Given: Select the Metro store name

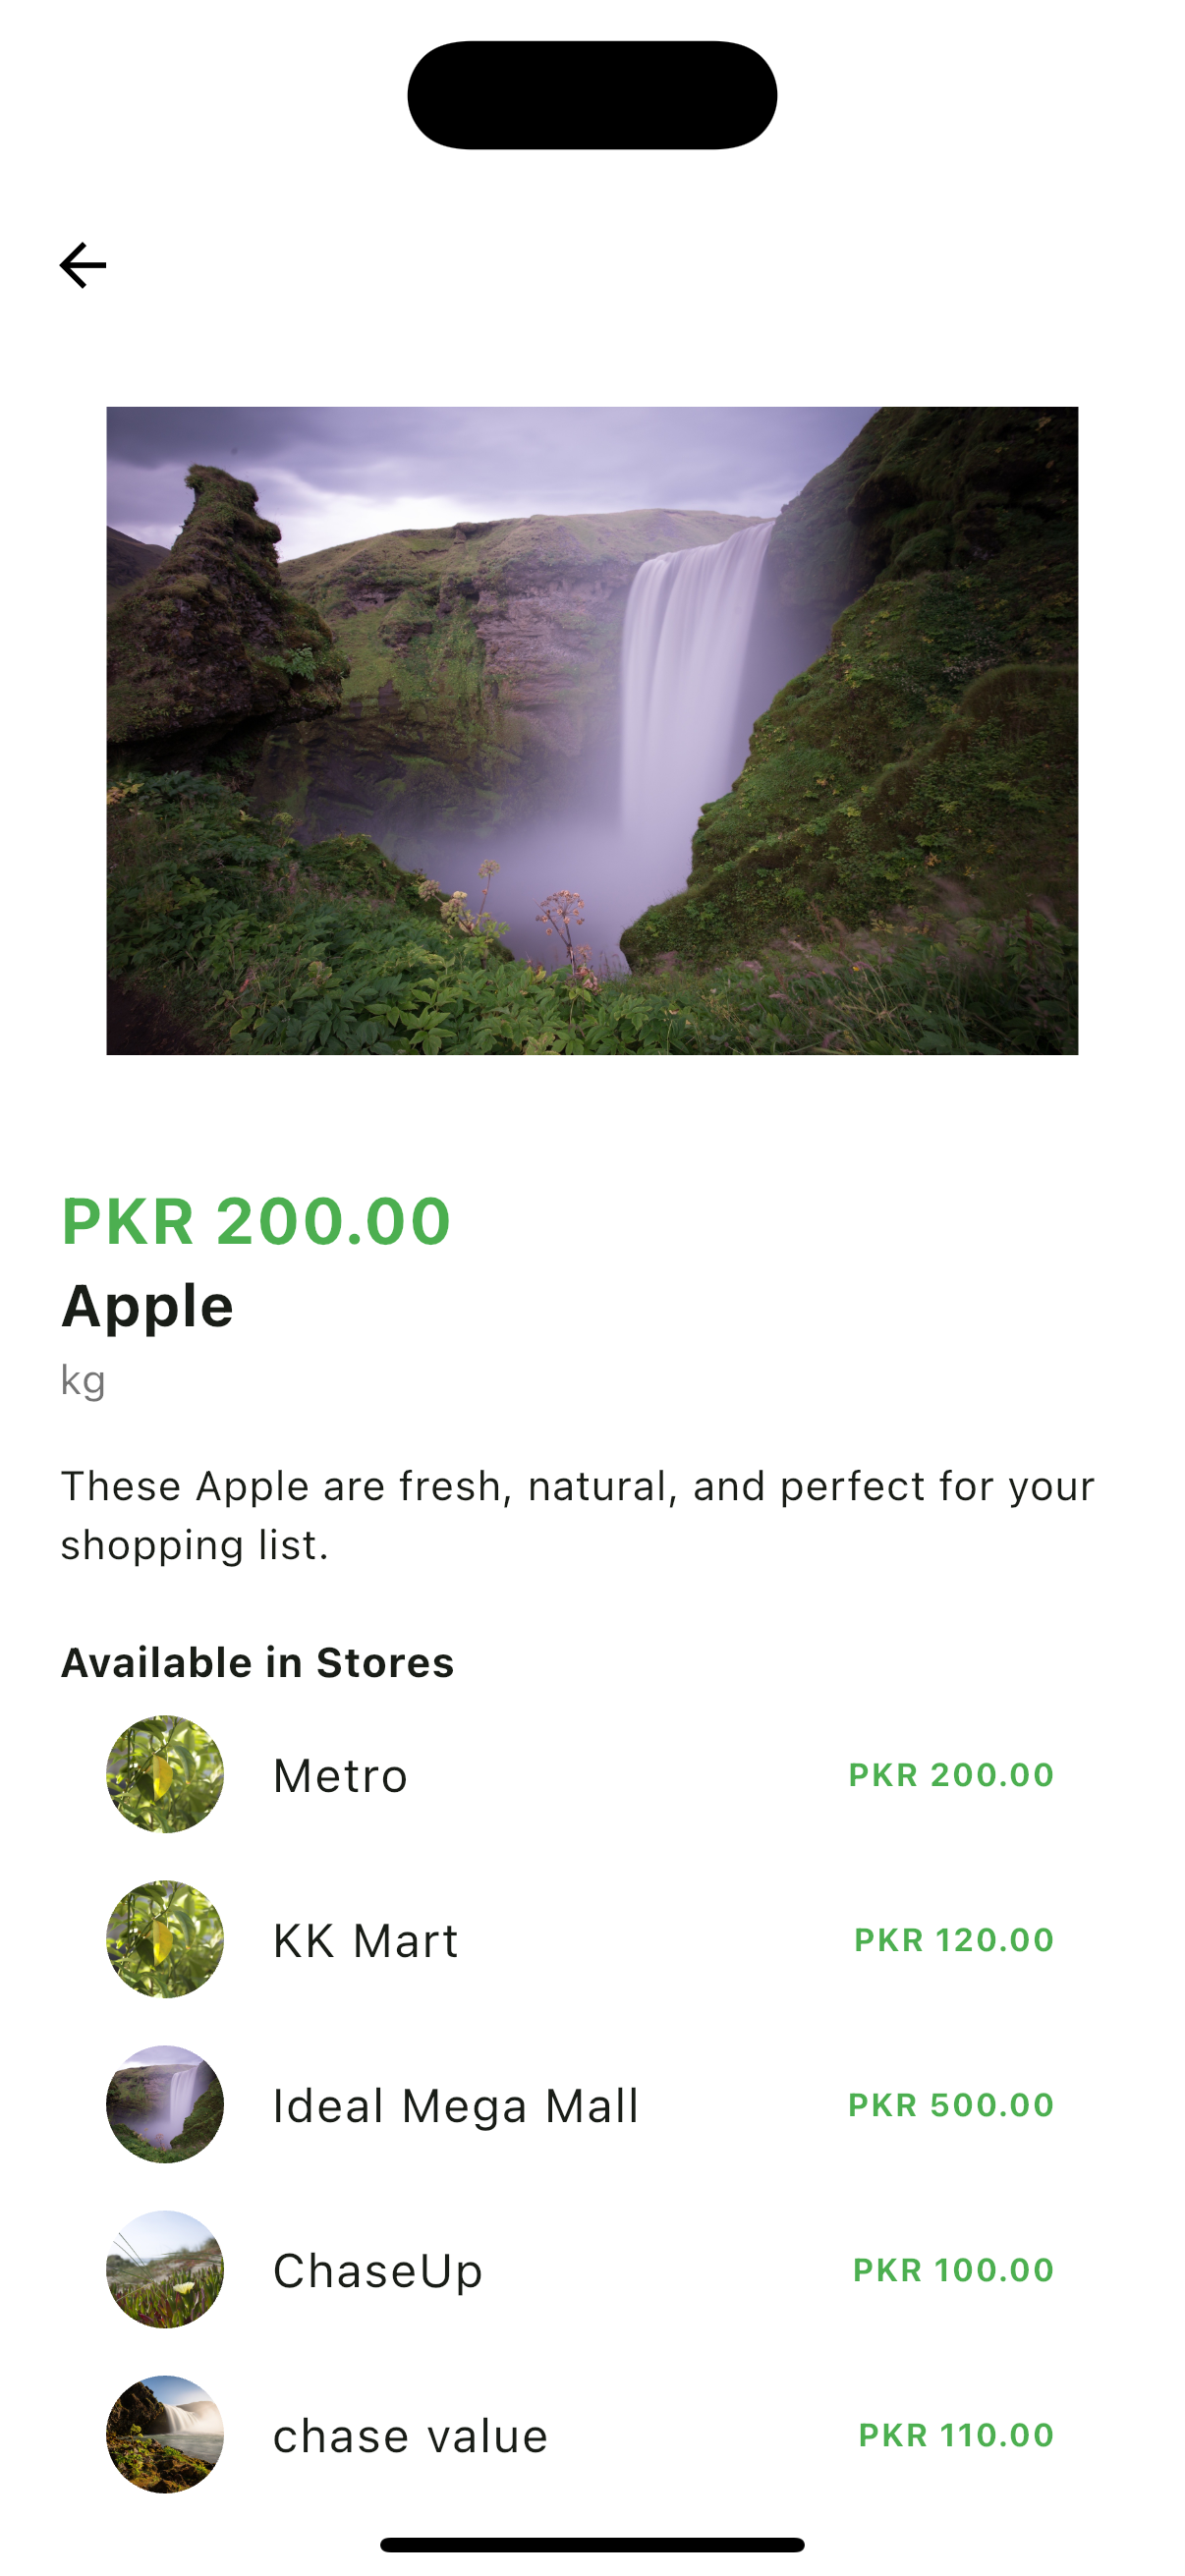Looking at the screenshot, I should (x=340, y=1776).
